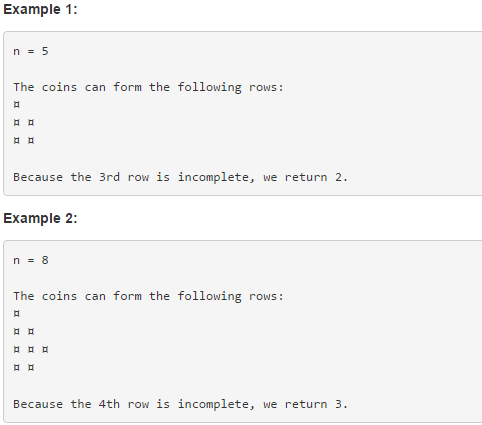Select the word "3rd" in Example 1
This screenshot has width=482, height=425.
tap(109, 177)
